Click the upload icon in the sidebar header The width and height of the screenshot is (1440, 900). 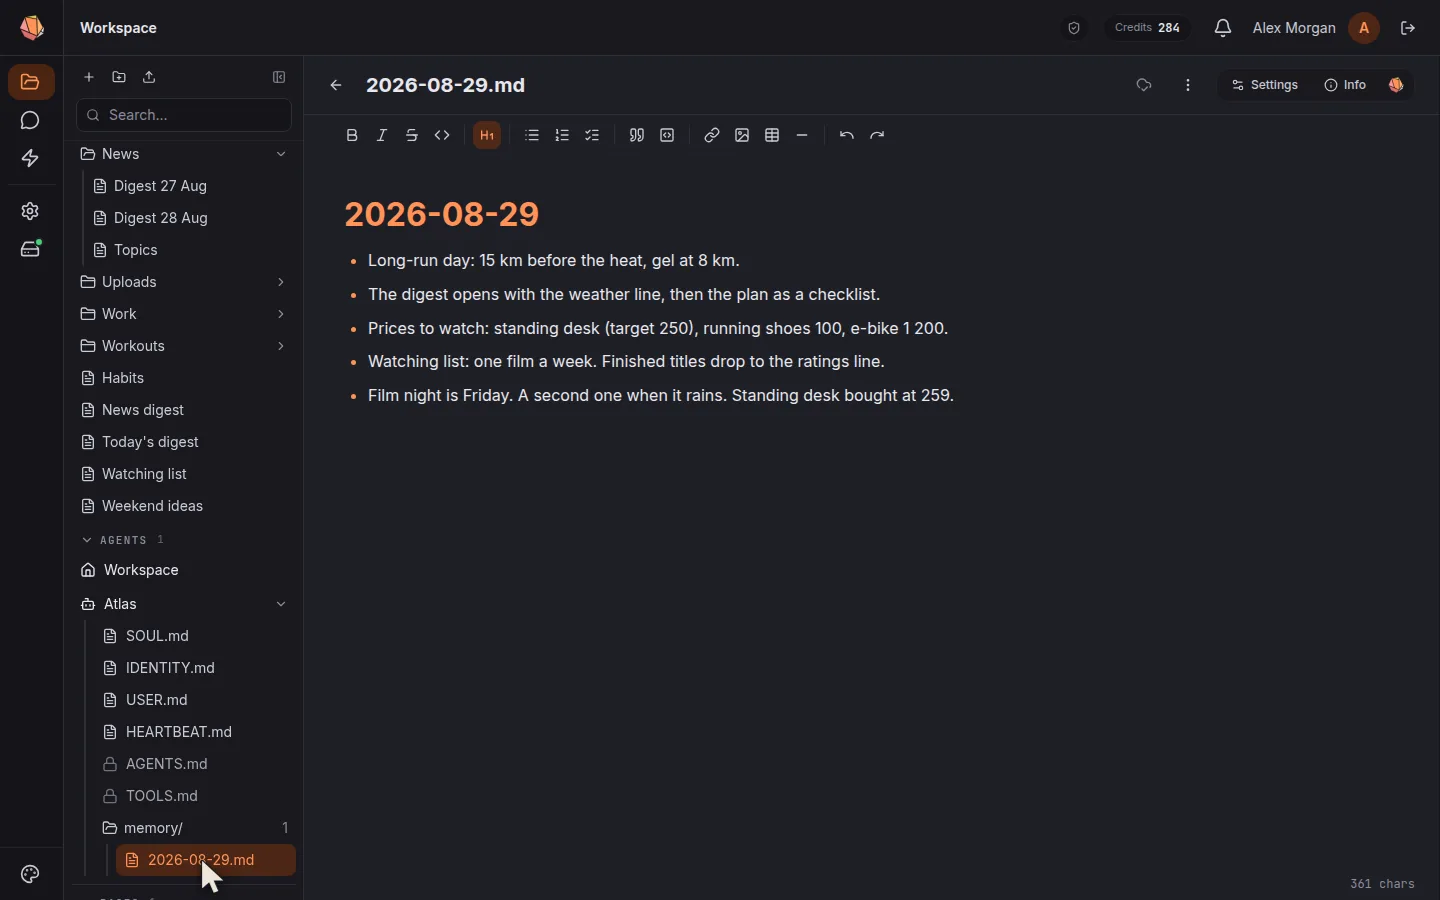tap(149, 77)
